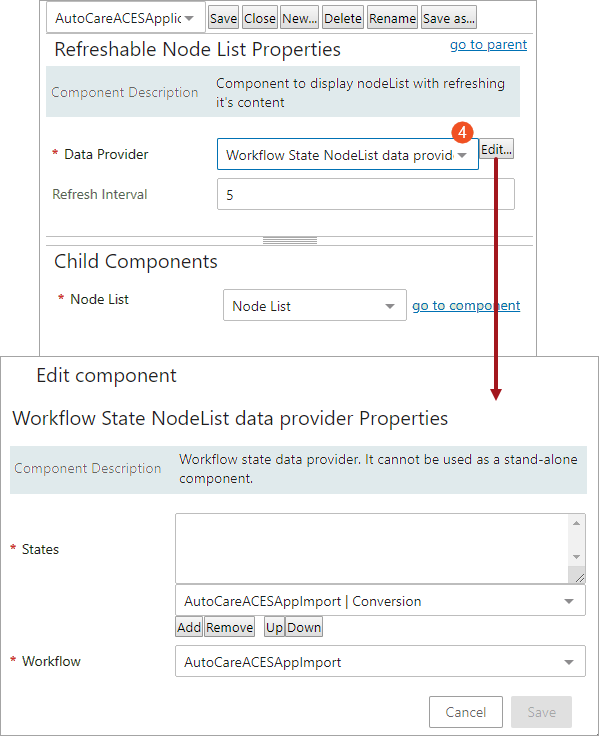Click the Refresh Interval input field

tap(366, 194)
